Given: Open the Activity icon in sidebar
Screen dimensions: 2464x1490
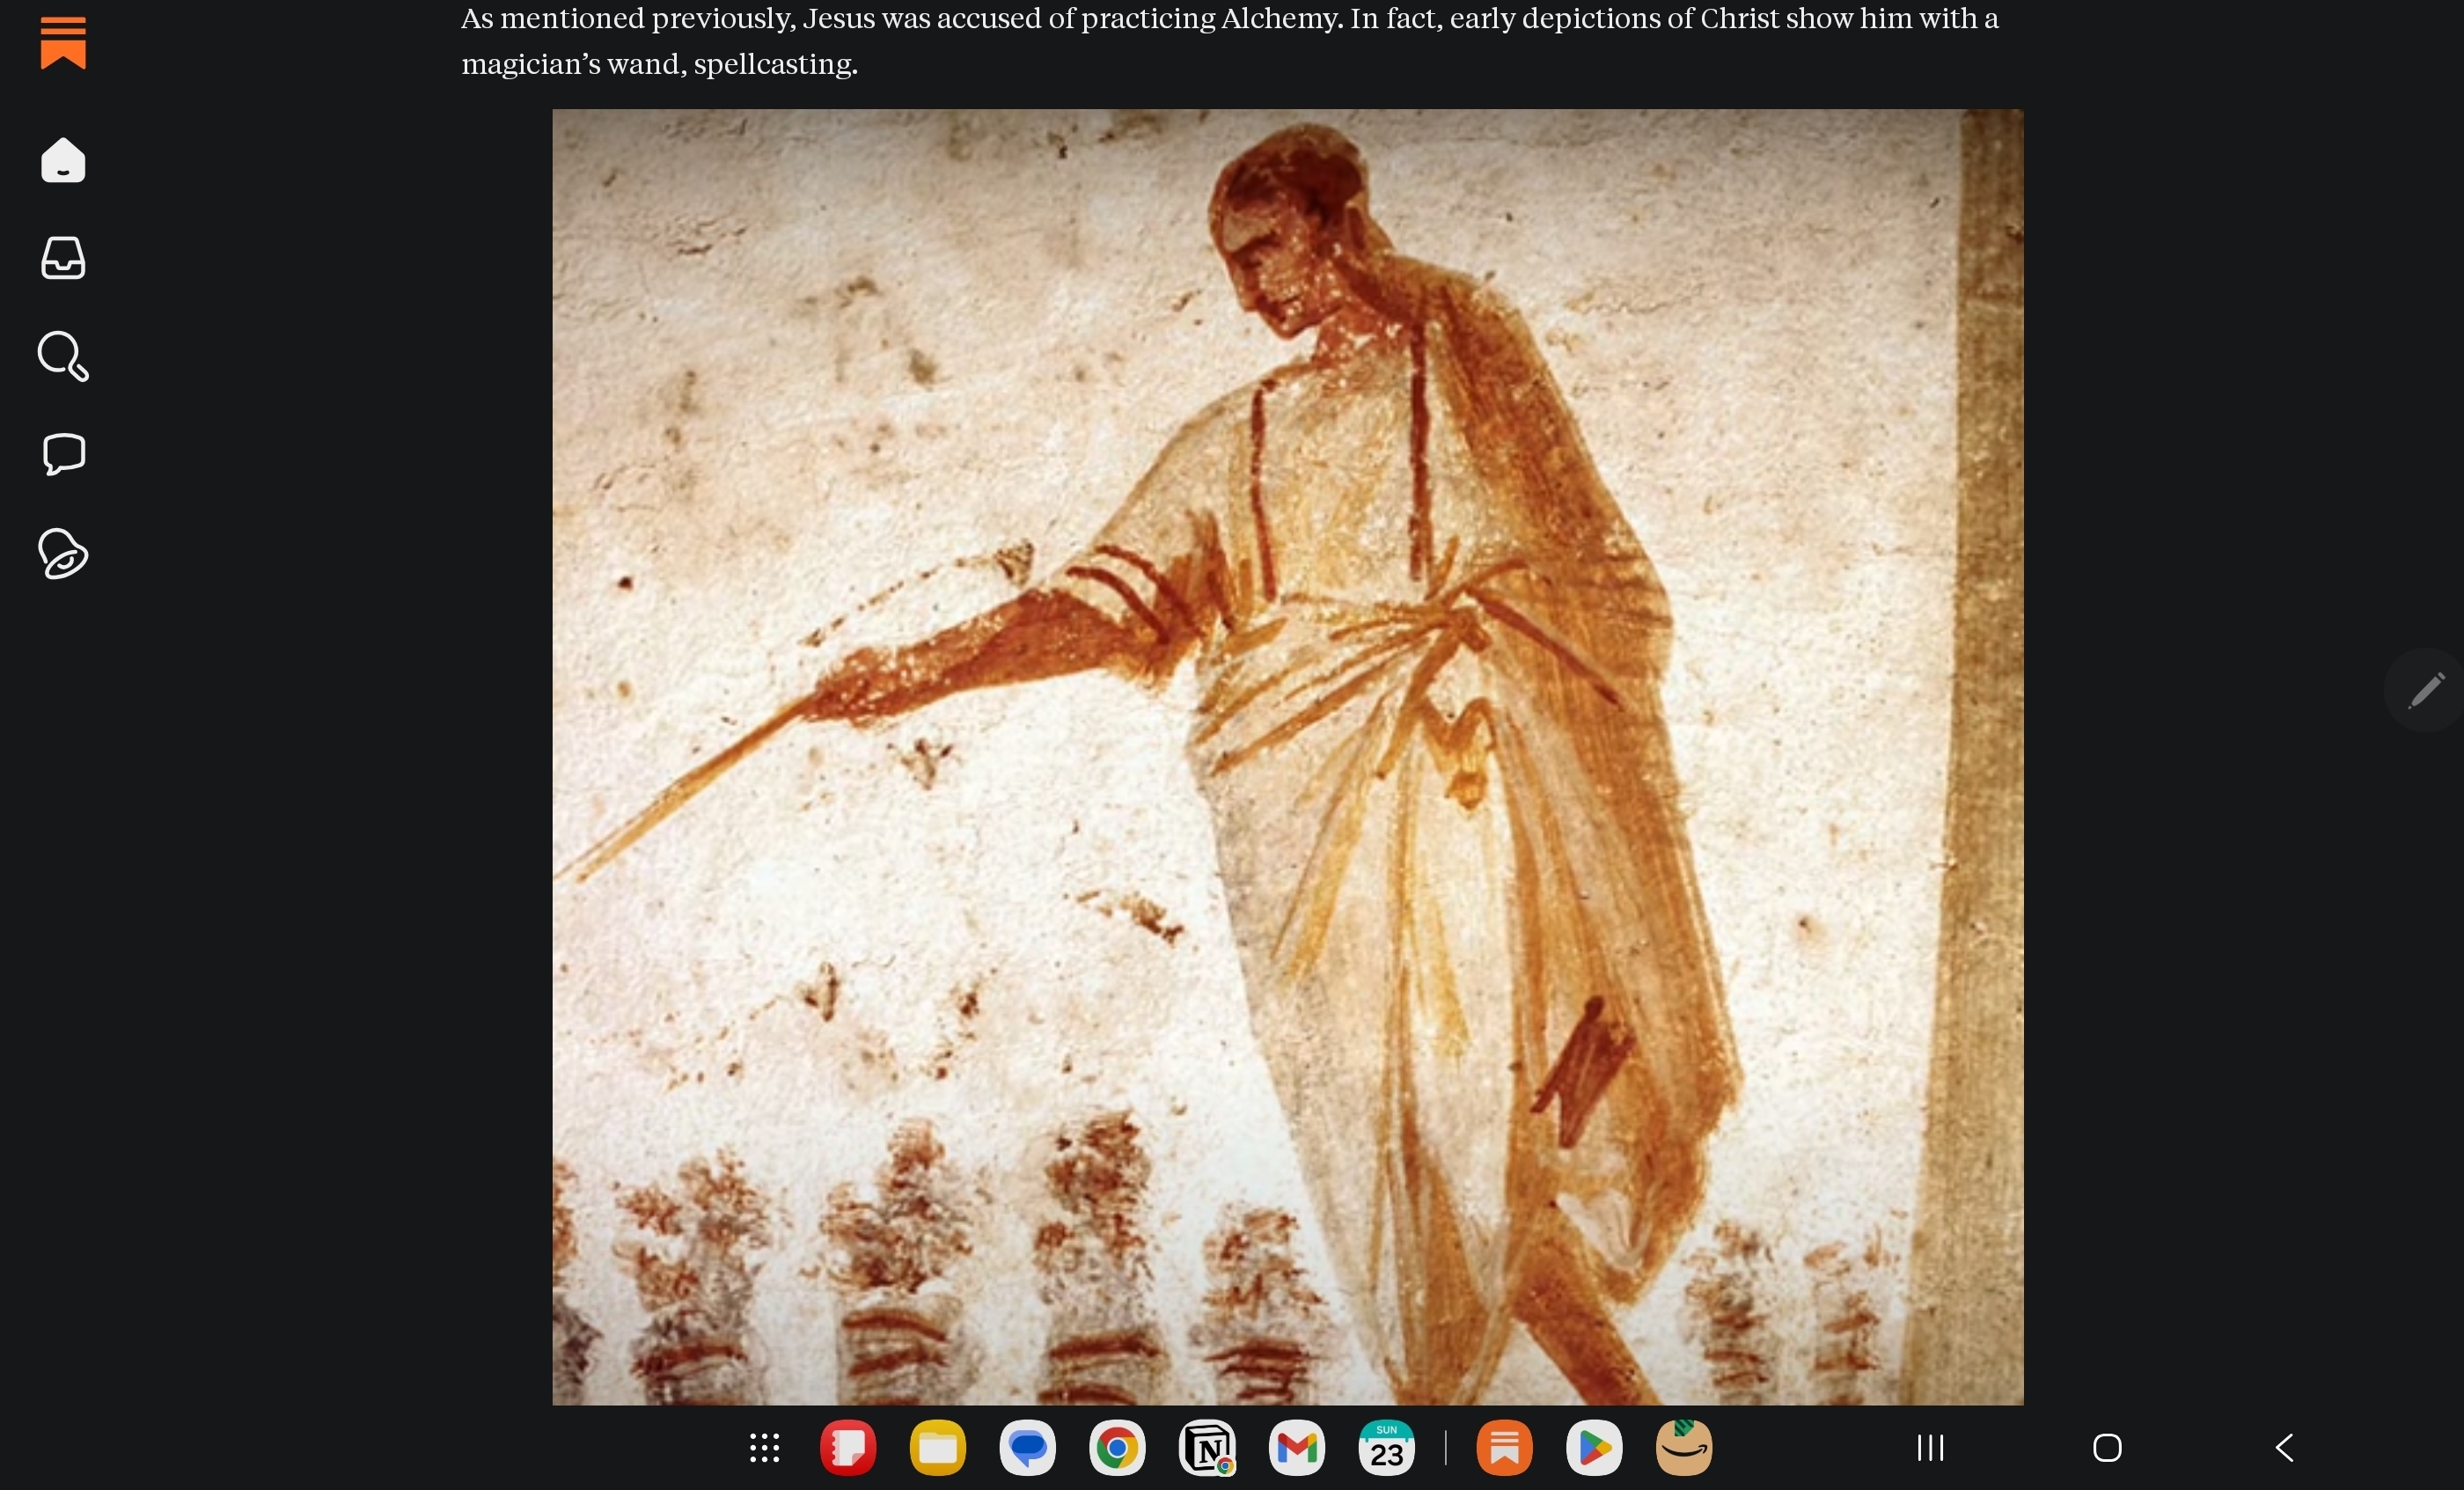Looking at the screenshot, I should click(63, 553).
